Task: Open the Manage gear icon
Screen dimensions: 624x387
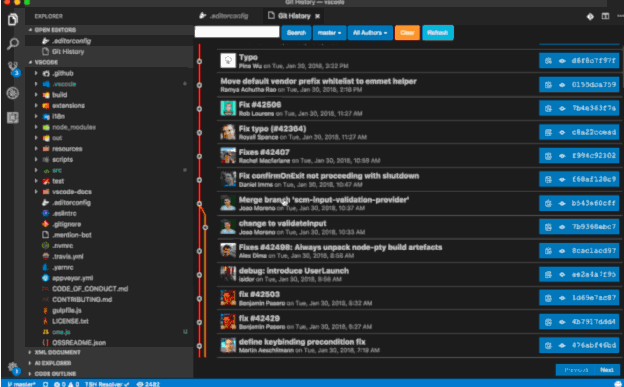Action: tap(13, 368)
